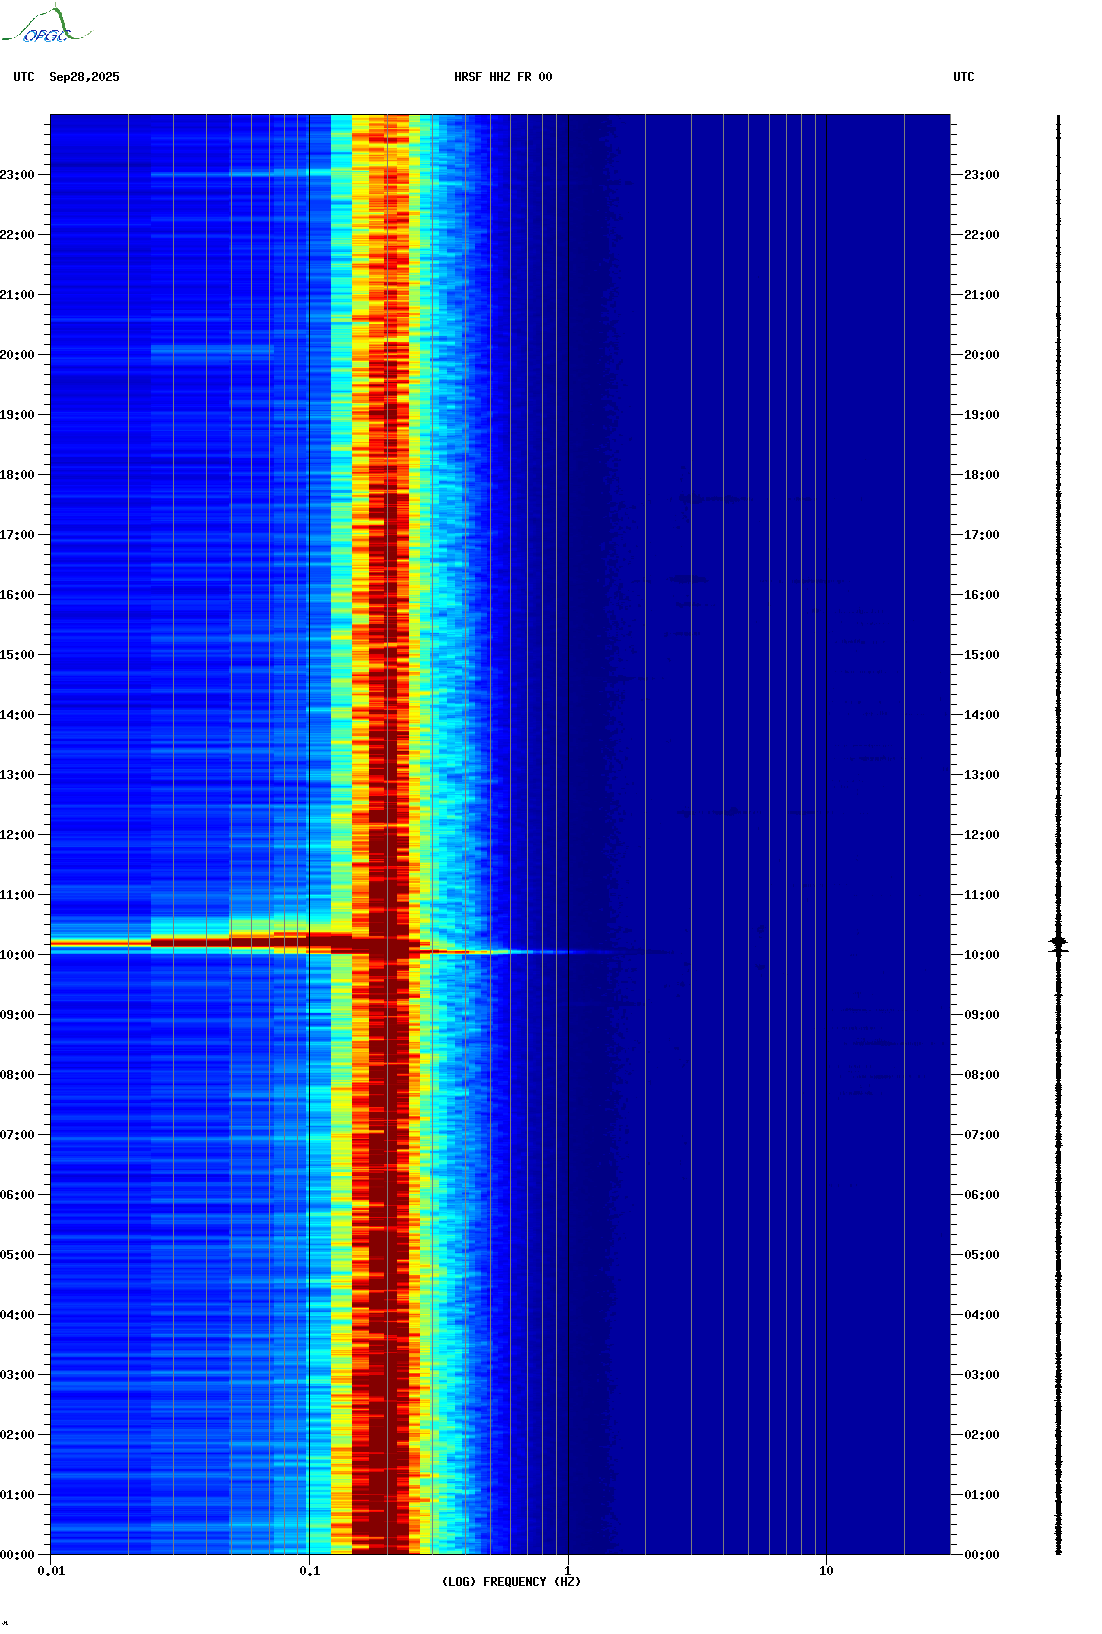Click the left axis 06:00 time label
This screenshot has height=1634, width=1102.
pyautogui.click(x=16, y=1195)
